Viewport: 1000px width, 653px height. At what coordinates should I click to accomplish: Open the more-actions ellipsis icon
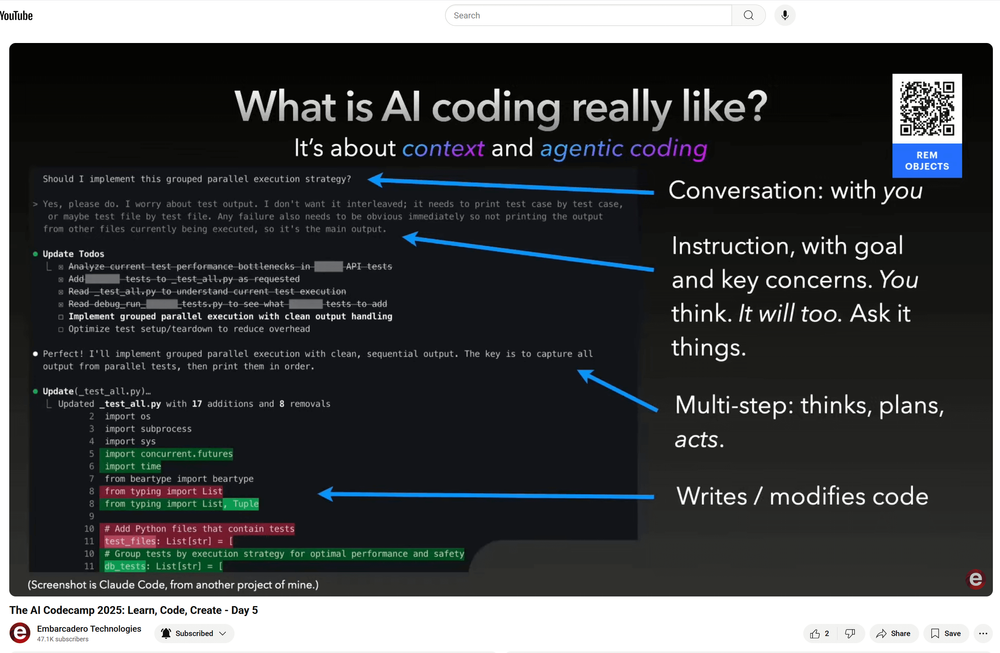(983, 633)
